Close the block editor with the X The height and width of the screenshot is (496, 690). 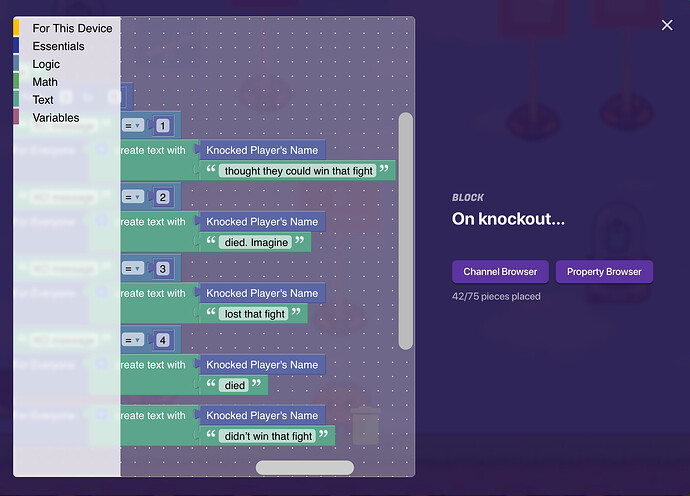(667, 25)
